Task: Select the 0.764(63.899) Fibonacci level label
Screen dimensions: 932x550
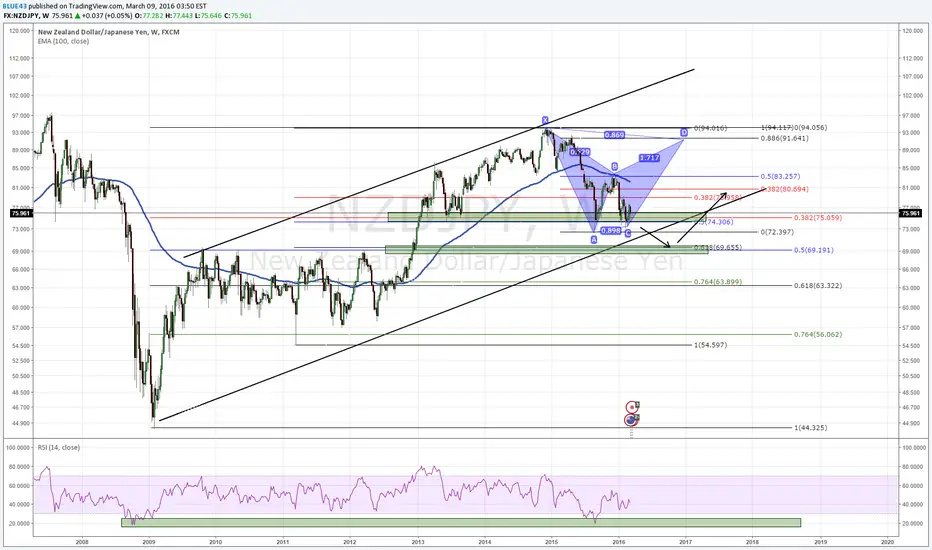Action: [x=718, y=282]
